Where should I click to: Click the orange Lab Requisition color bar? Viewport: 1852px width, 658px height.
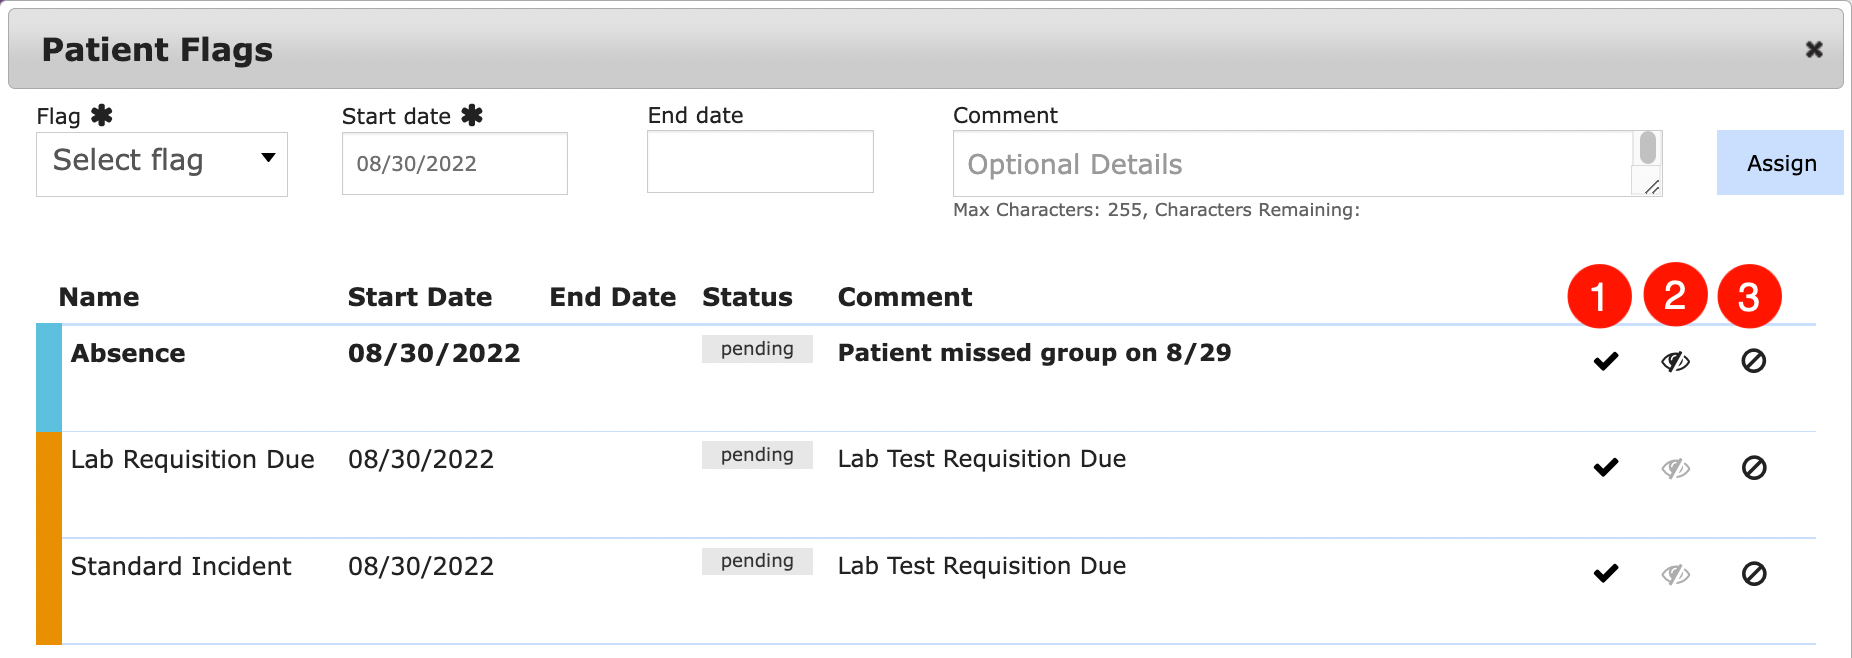click(49, 484)
